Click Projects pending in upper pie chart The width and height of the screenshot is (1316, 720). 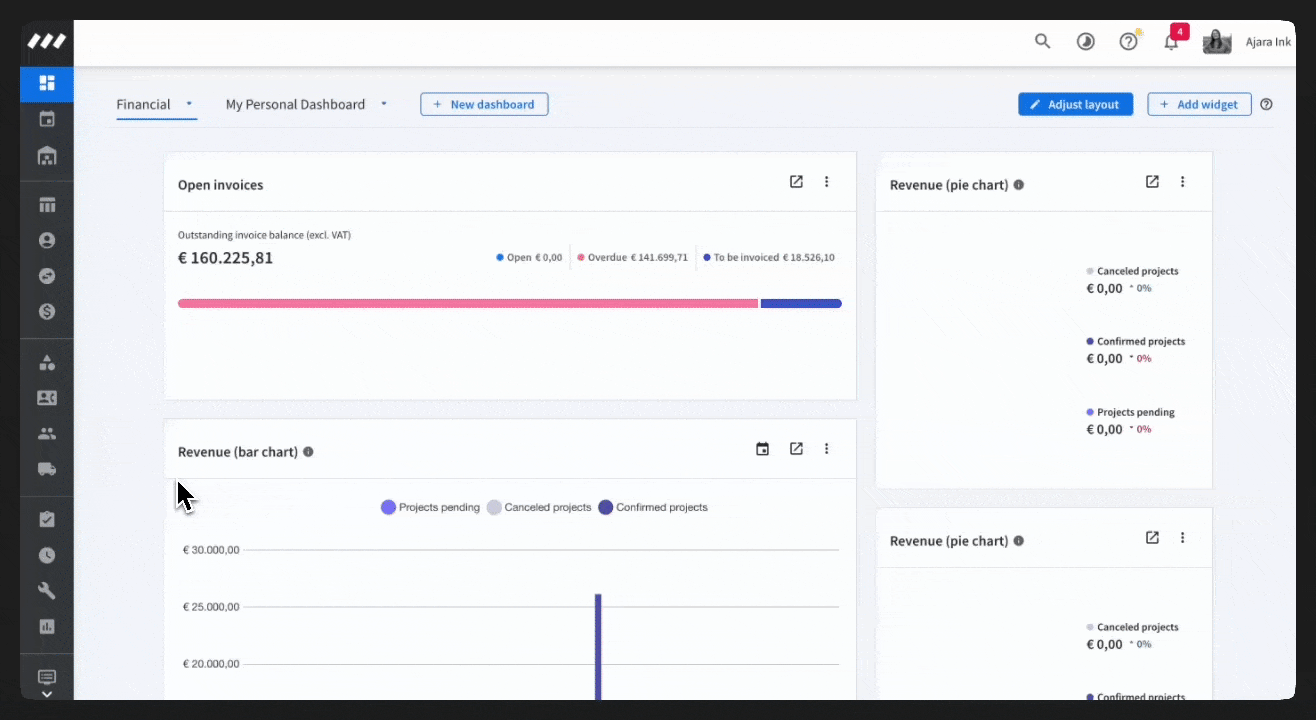(x=1130, y=412)
